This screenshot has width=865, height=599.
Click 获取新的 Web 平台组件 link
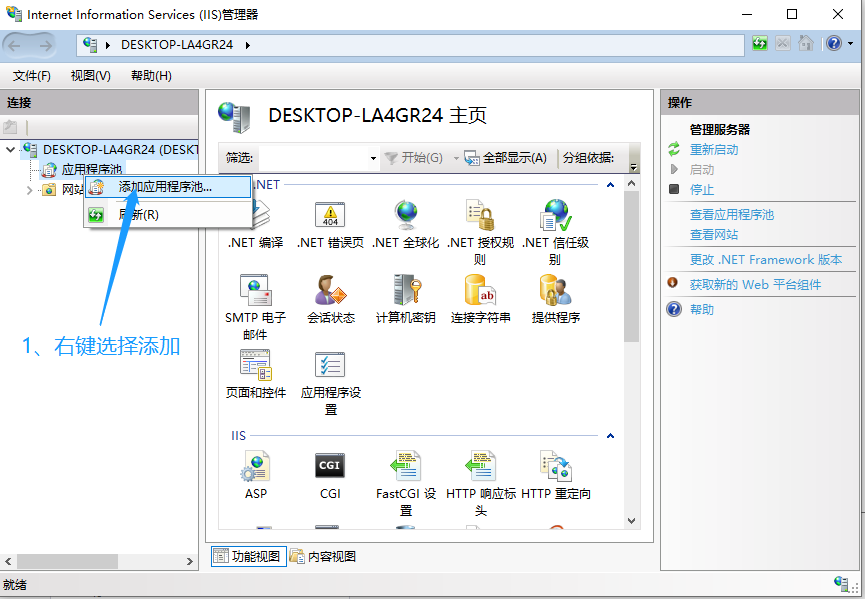click(x=755, y=285)
